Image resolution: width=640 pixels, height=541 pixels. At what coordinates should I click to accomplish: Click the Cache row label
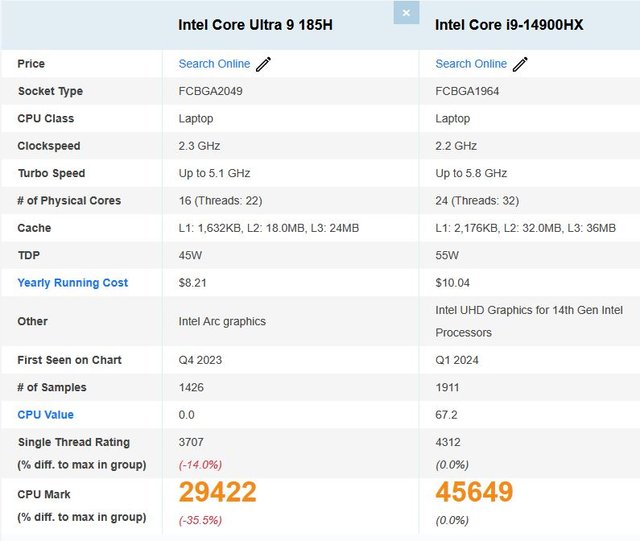click(34, 228)
